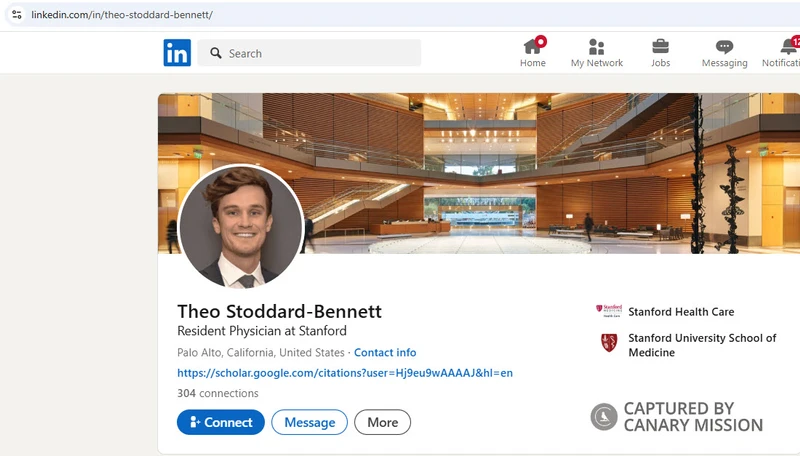Open the Messaging chat icon
Image resolution: width=800 pixels, height=456 pixels.
tap(724, 53)
